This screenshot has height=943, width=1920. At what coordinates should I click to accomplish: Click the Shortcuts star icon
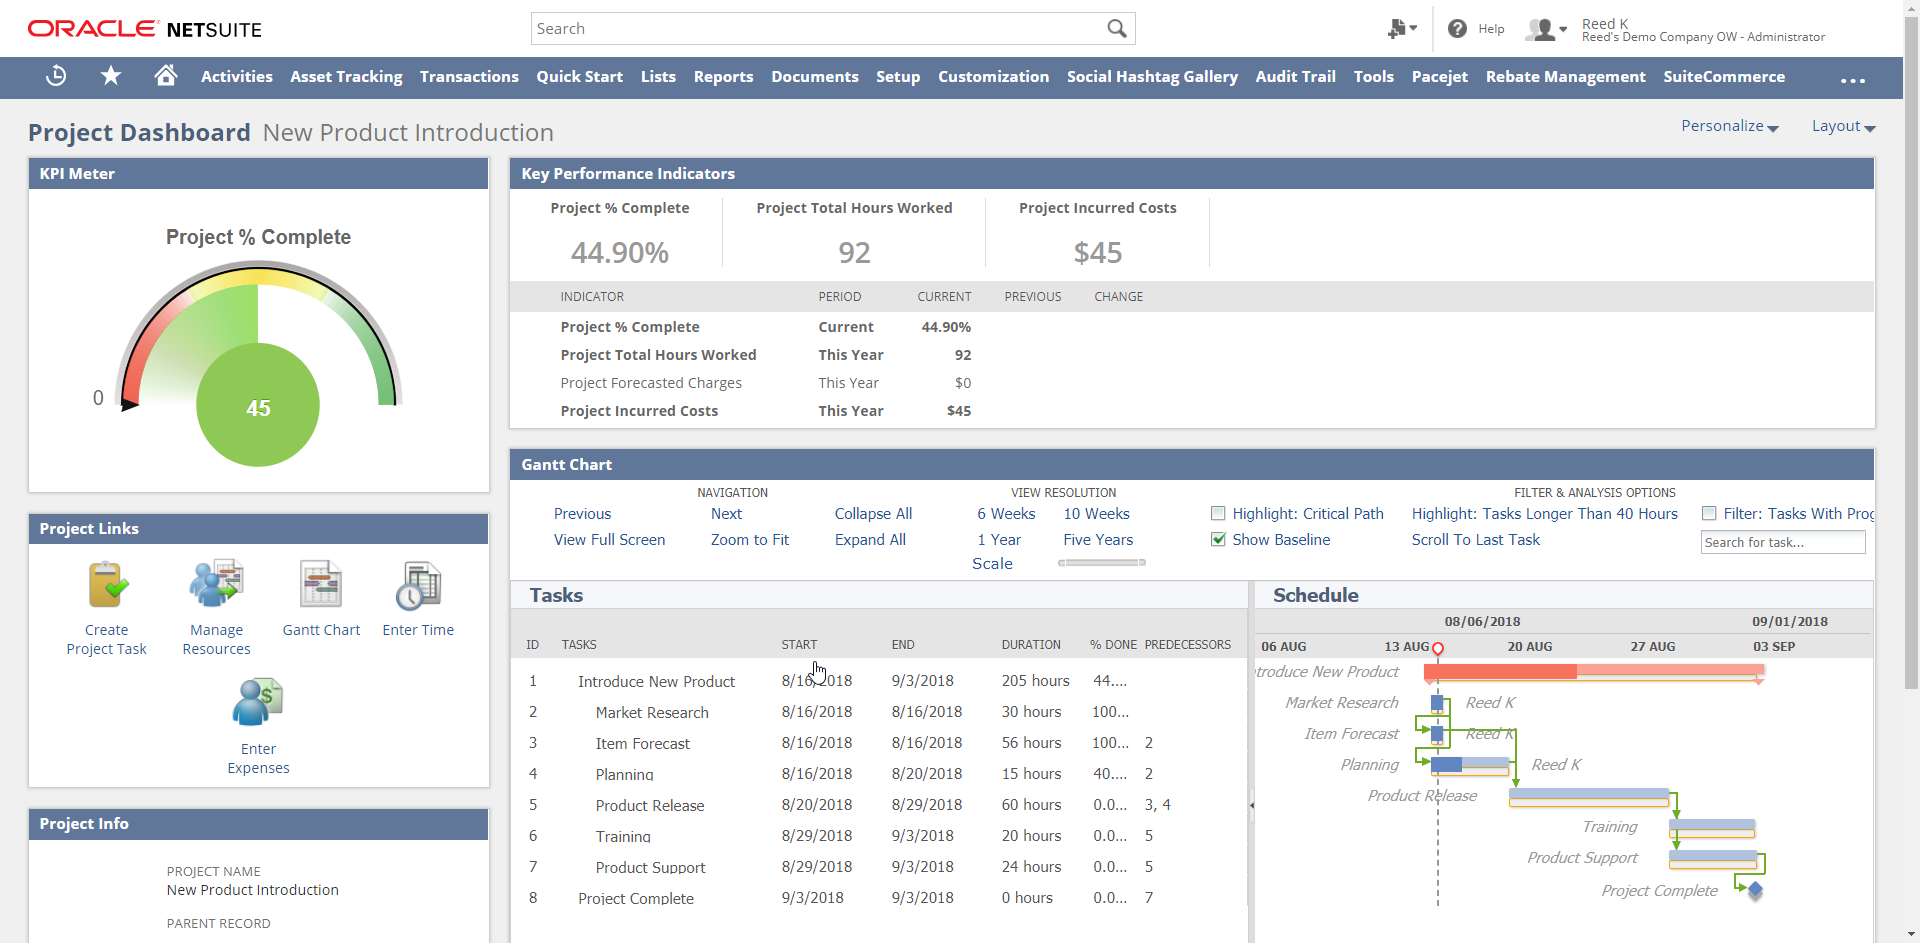point(111,76)
